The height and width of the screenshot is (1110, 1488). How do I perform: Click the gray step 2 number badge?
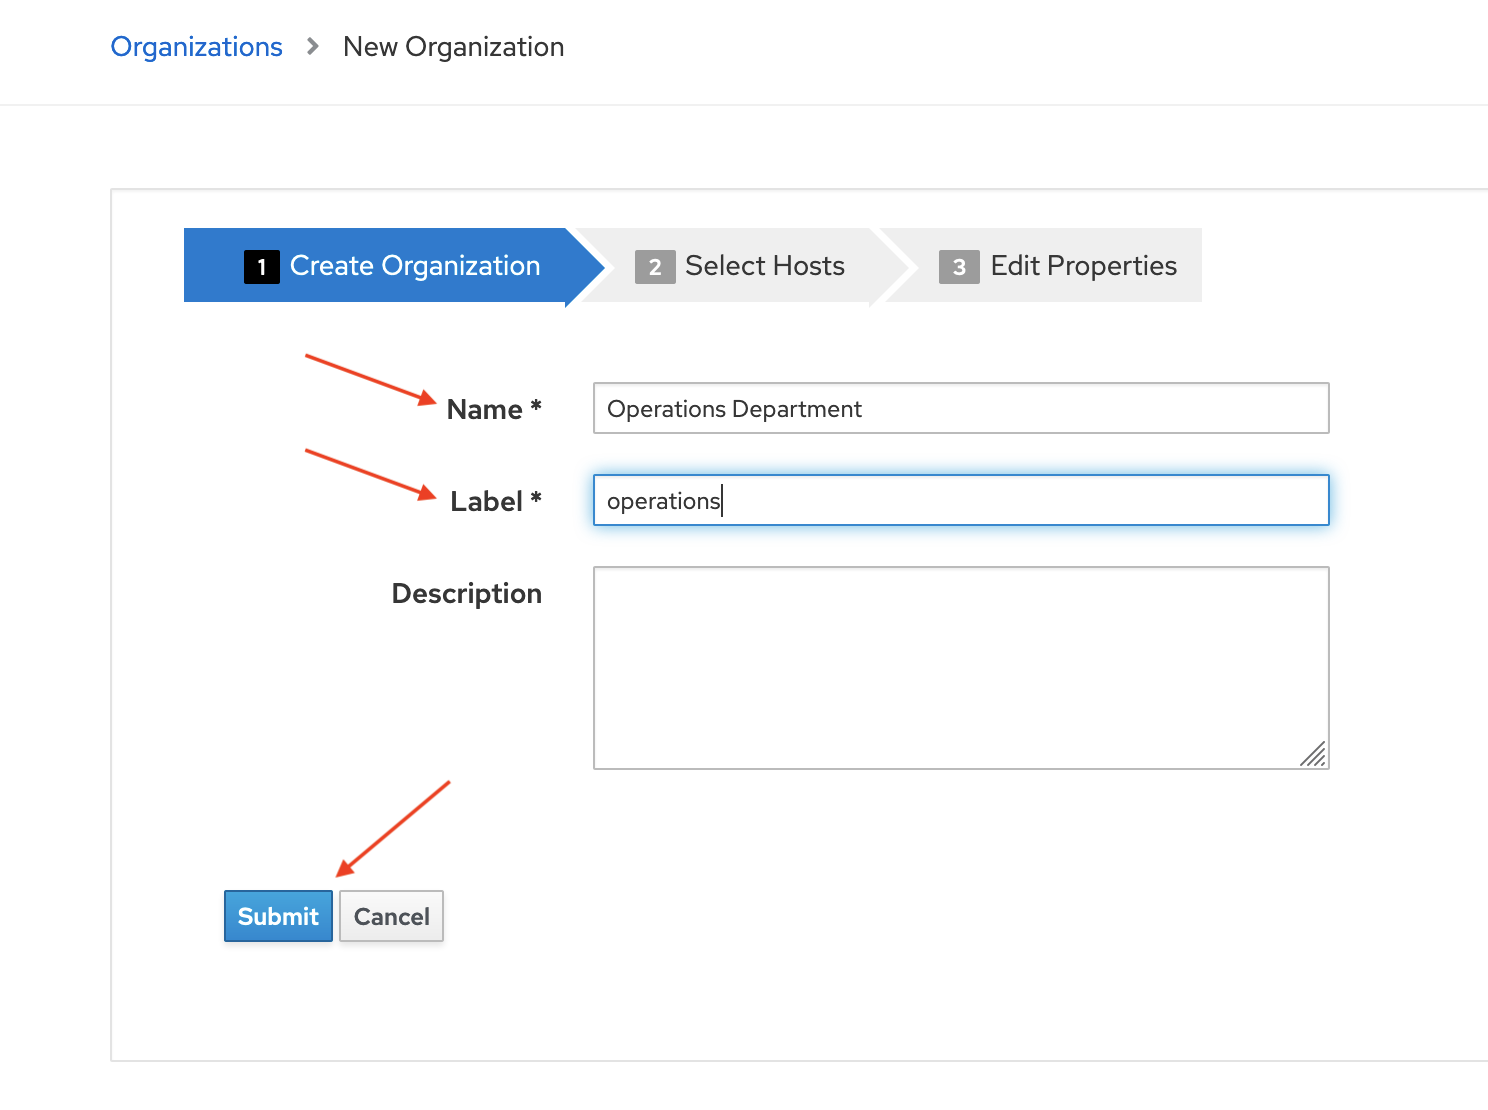[x=655, y=267]
